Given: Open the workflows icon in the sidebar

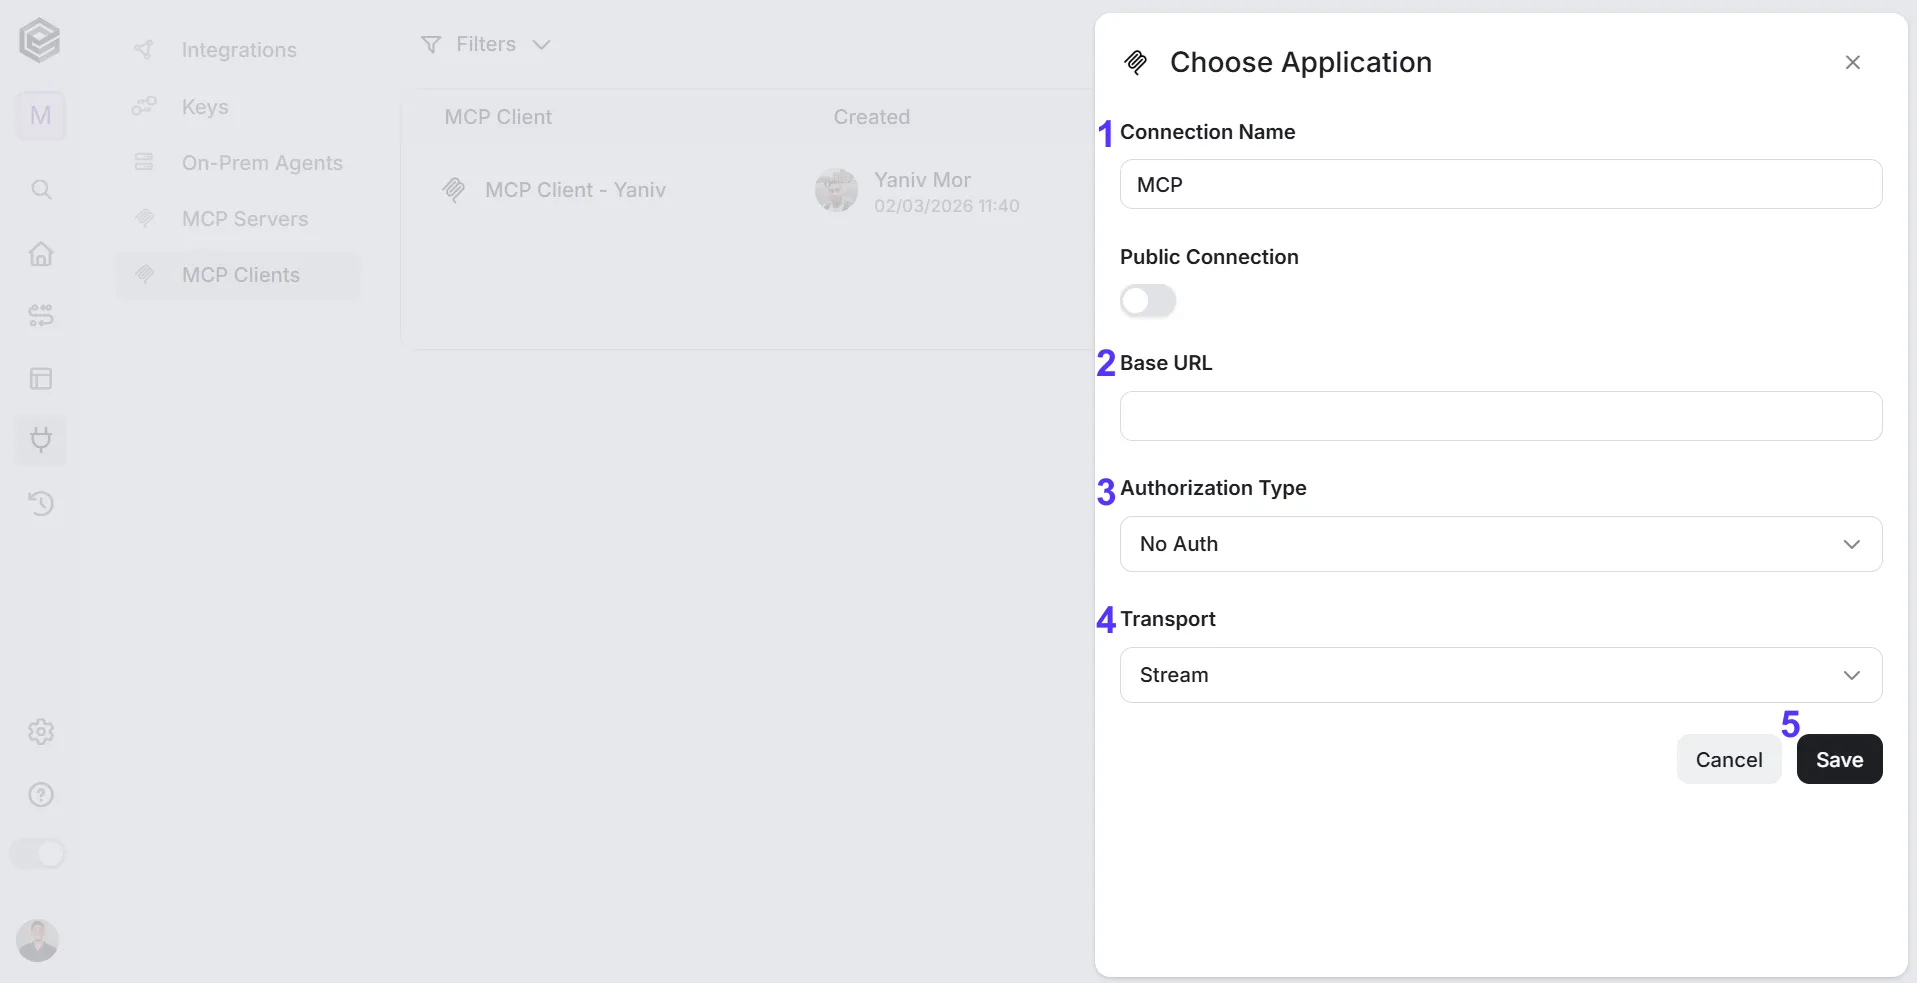Looking at the screenshot, I should pos(41,316).
